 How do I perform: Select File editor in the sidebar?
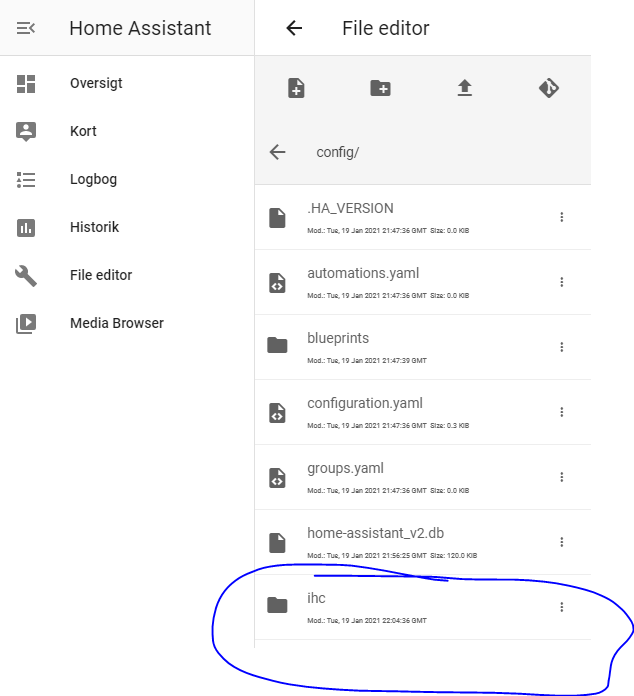[x=101, y=275]
